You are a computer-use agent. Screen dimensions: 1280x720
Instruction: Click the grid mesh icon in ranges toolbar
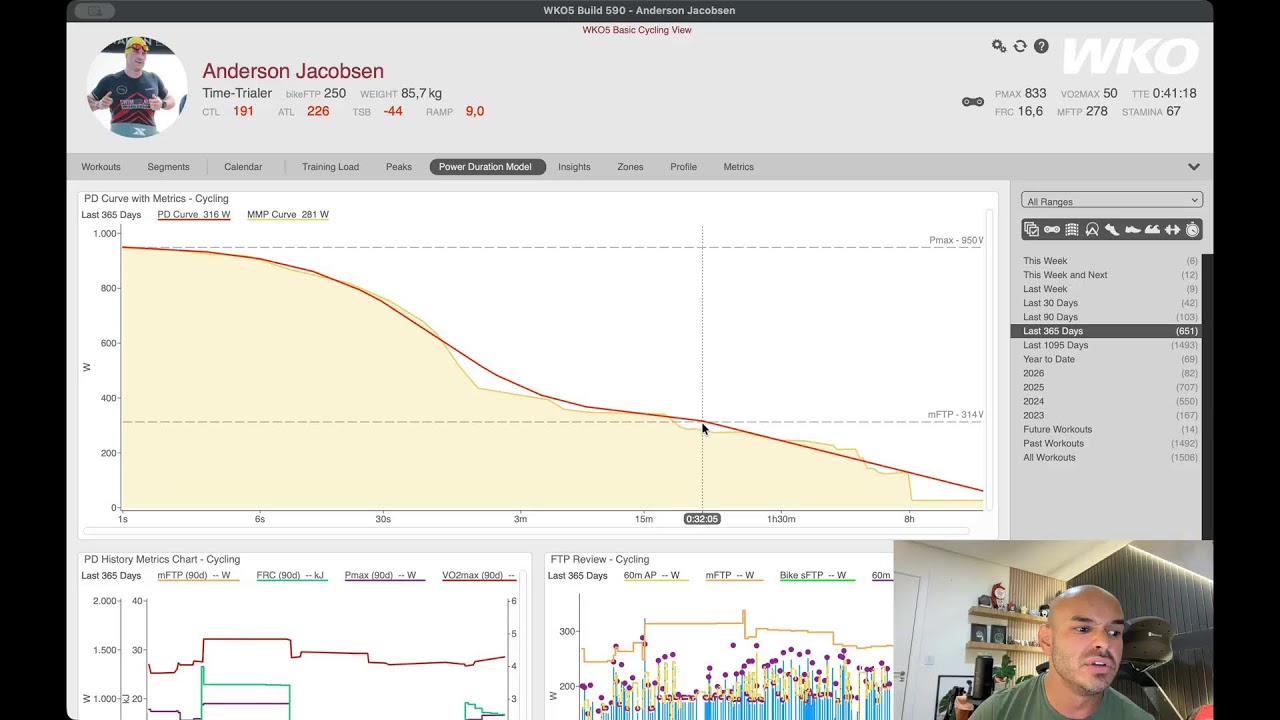[1071, 230]
